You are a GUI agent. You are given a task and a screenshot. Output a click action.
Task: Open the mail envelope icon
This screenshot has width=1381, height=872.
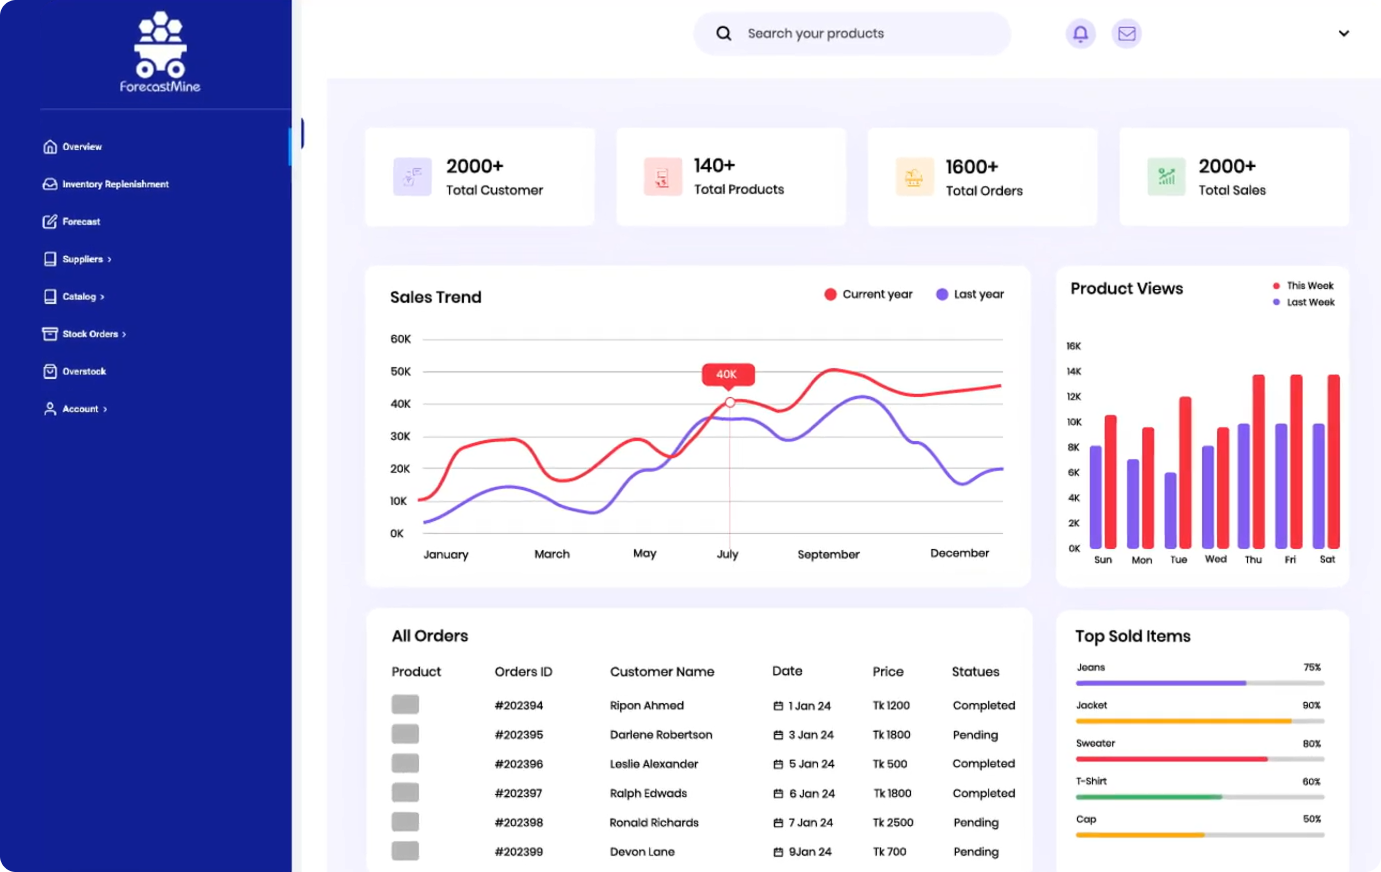(x=1126, y=34)
